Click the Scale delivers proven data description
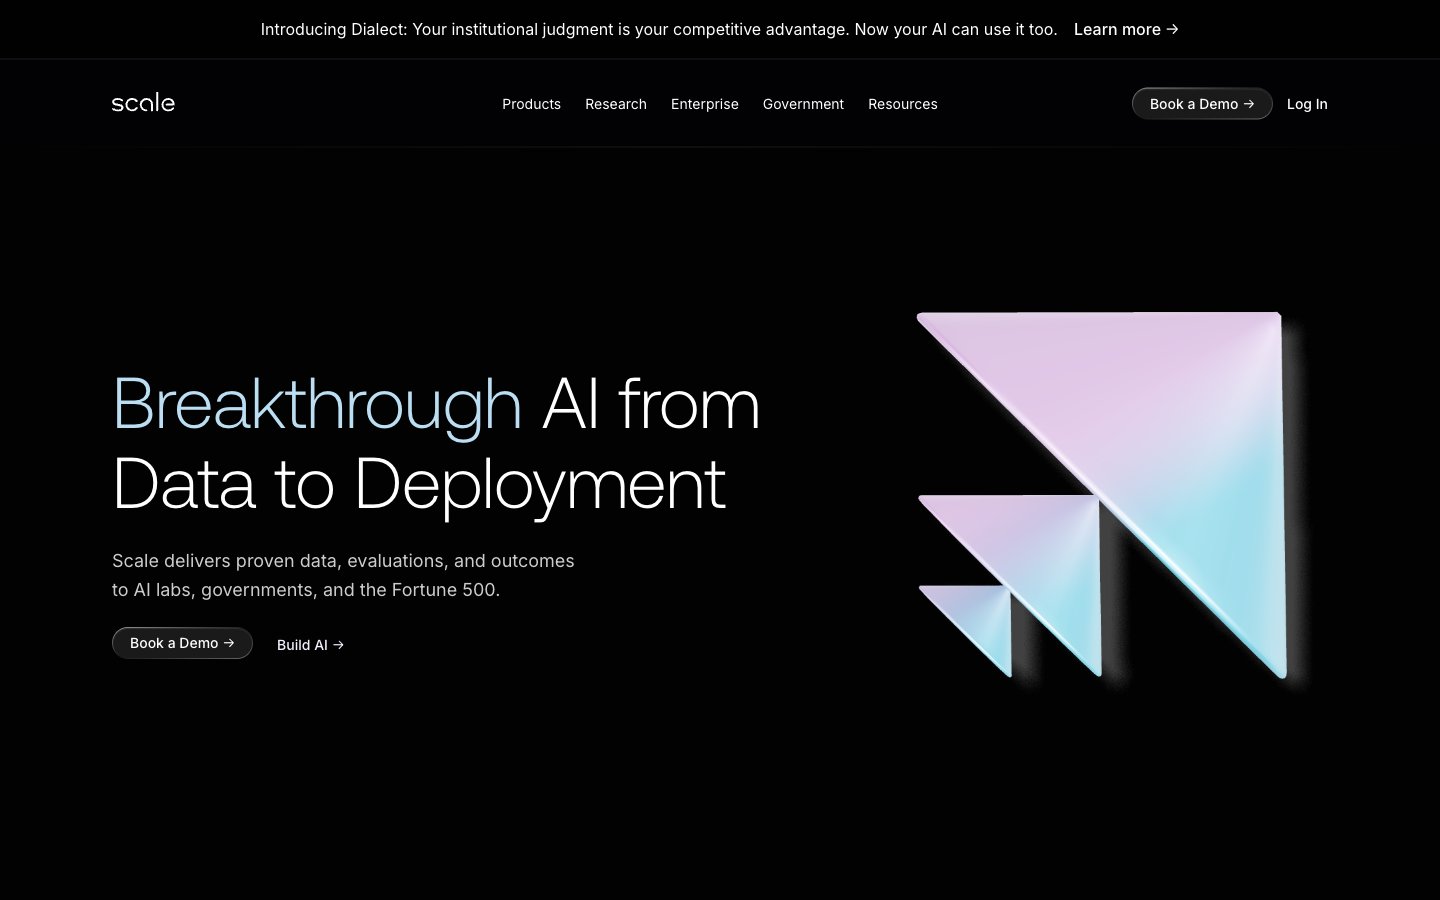1440x900 pixels. [343, 575]
